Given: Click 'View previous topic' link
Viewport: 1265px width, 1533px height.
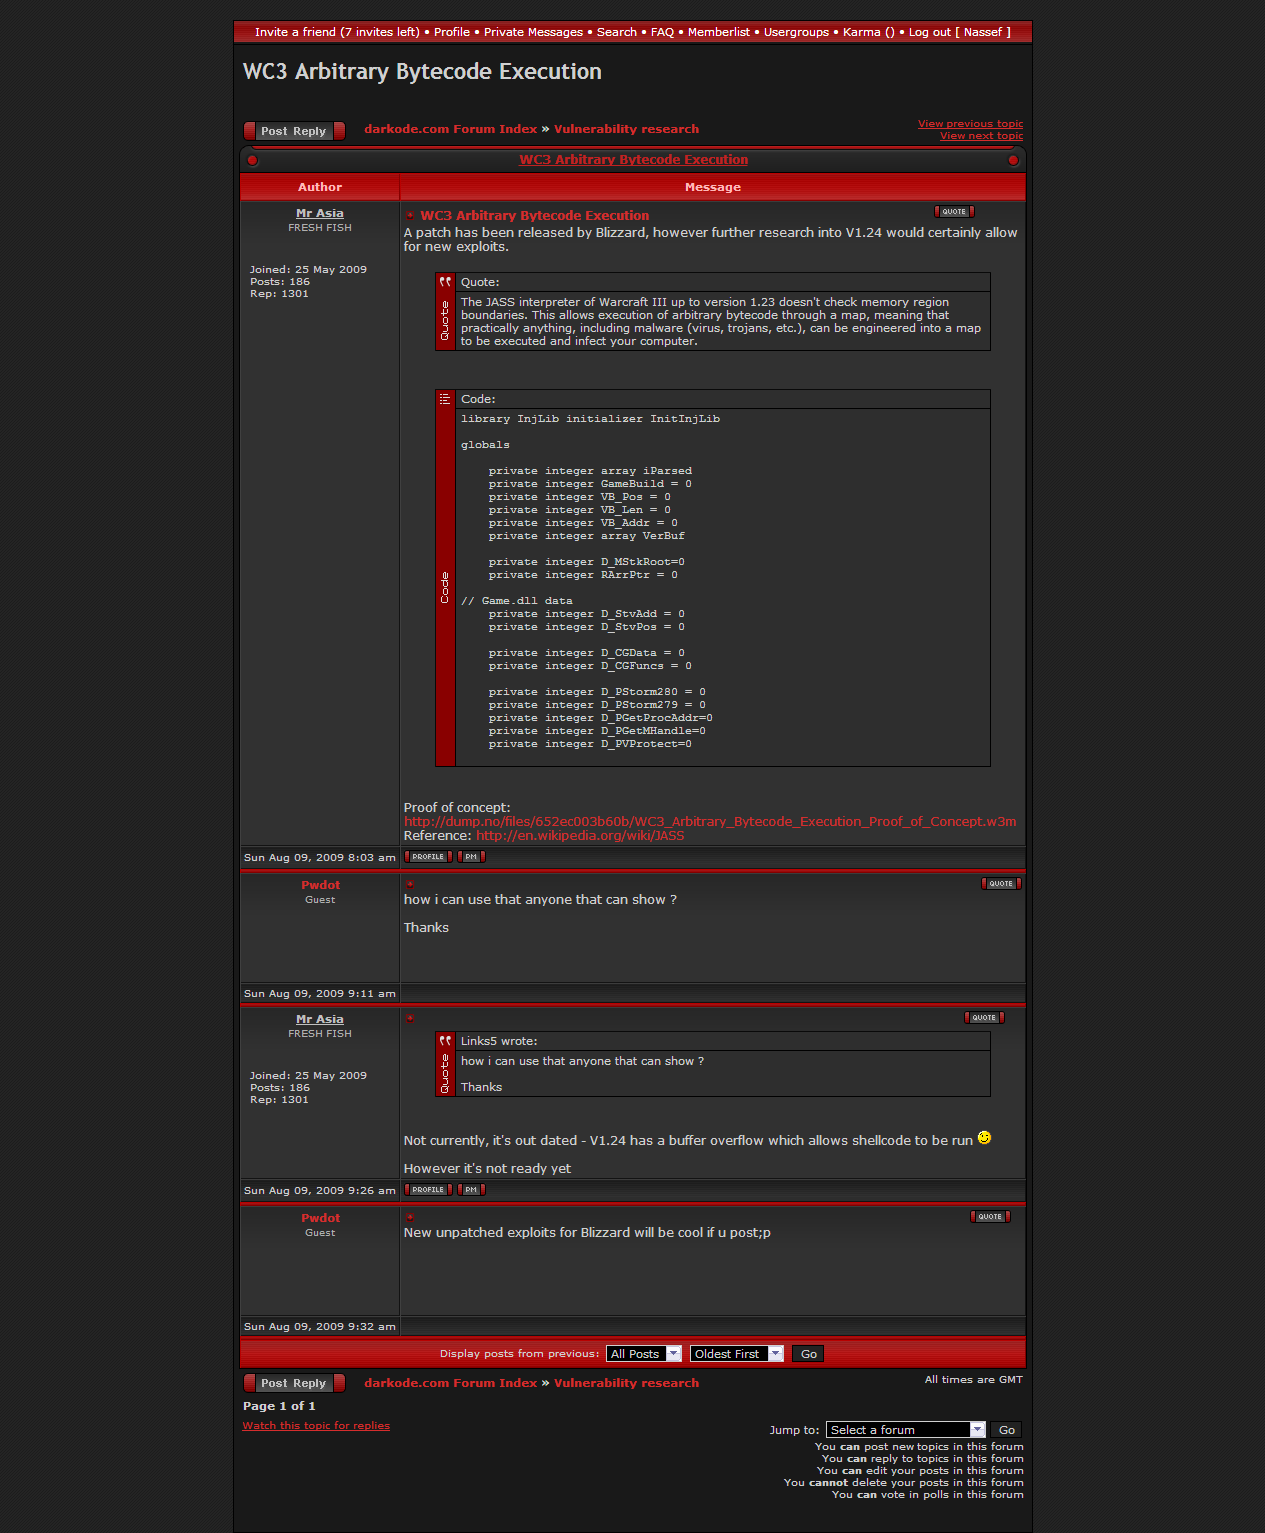Looking at the screenshot, I should pos(970,124).
